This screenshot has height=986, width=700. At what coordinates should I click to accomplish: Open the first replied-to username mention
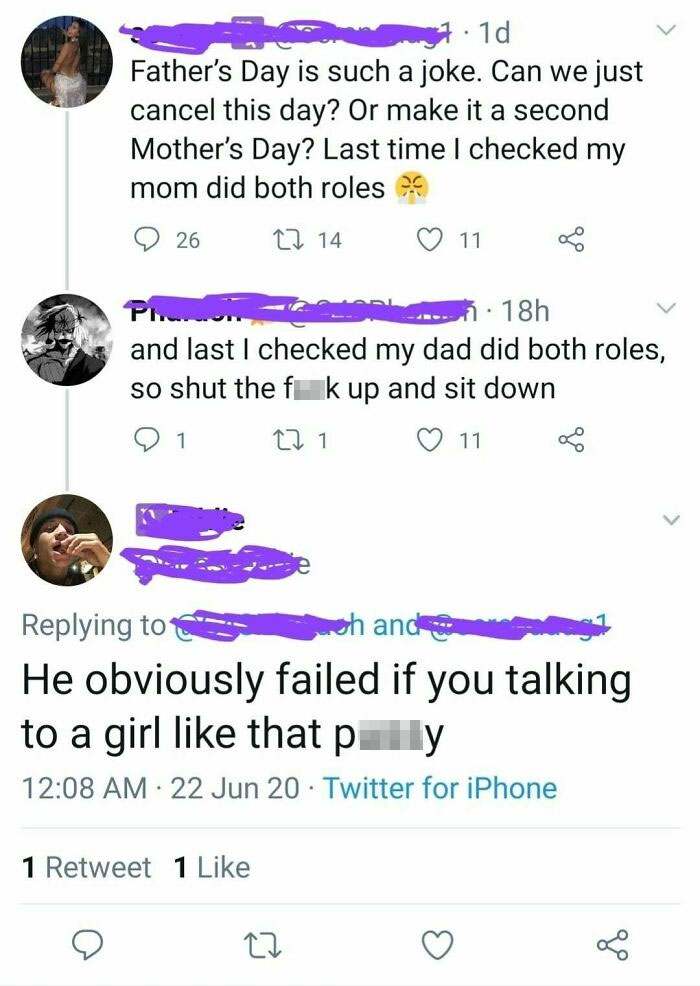click(x=250, y=624)
